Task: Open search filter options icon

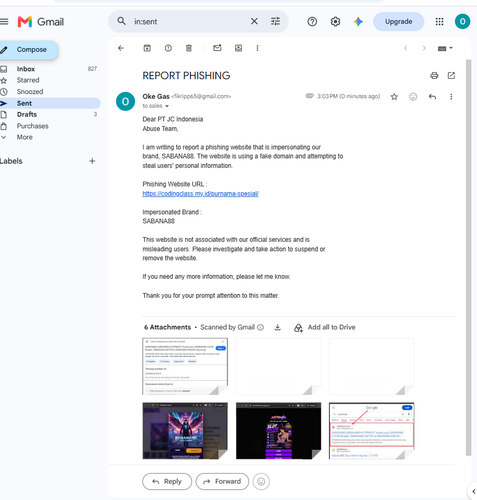Action: click(275, 21)
